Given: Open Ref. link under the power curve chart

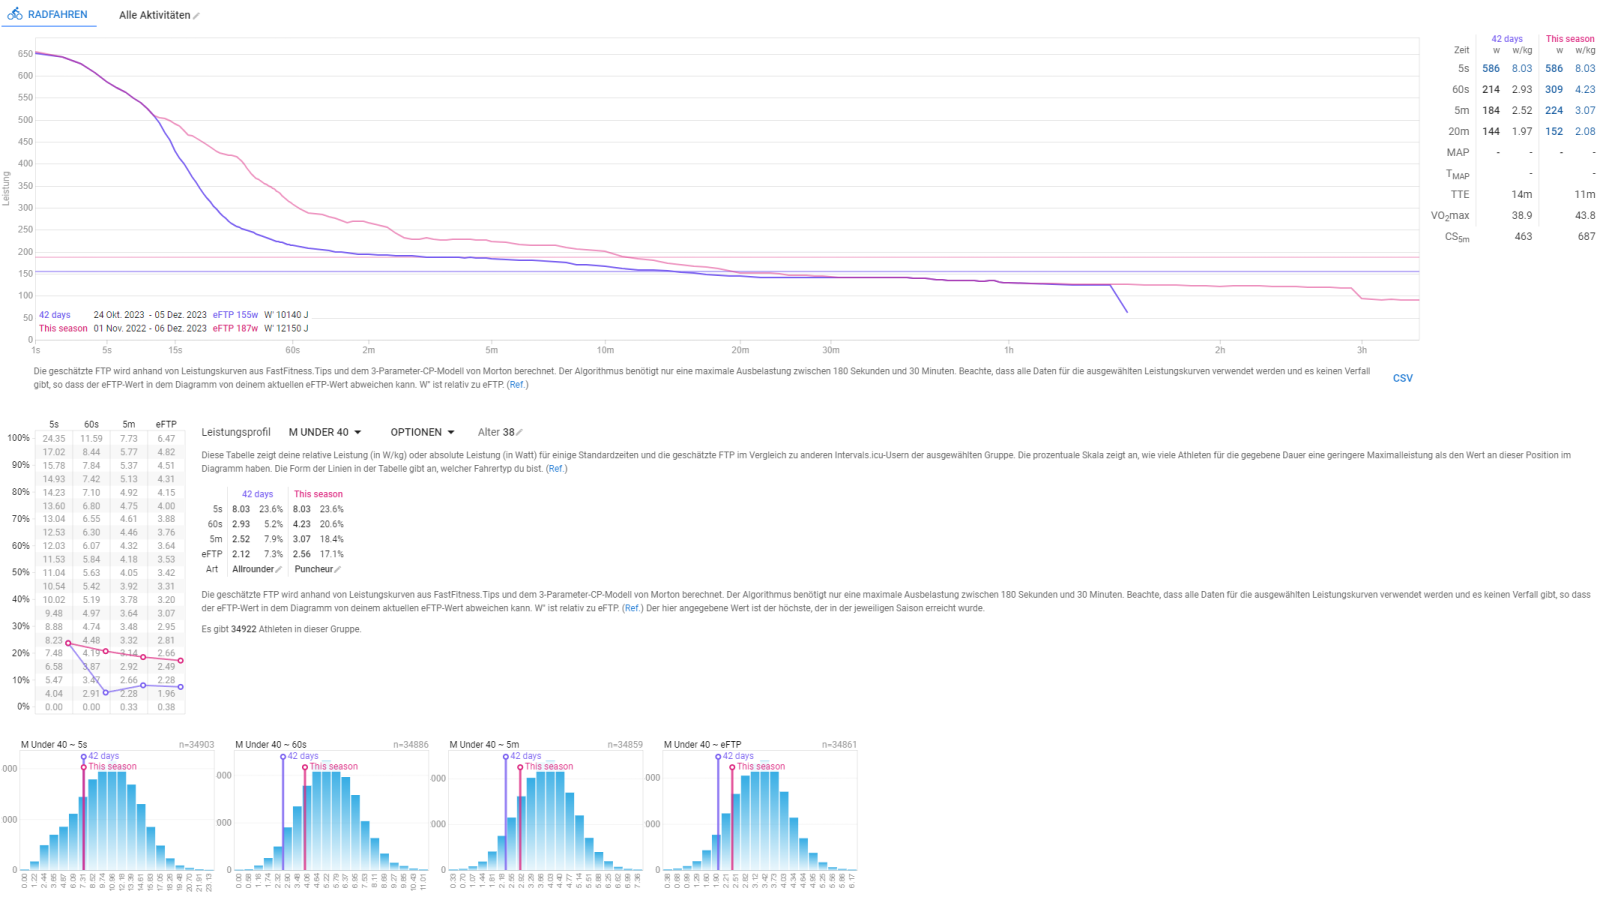Looking at the screenshot, I should pyautogui.click(x=517, y=385).
